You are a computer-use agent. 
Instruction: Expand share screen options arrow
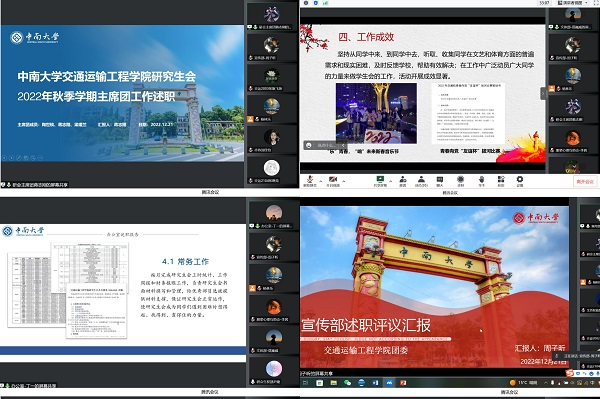(391, 181)
